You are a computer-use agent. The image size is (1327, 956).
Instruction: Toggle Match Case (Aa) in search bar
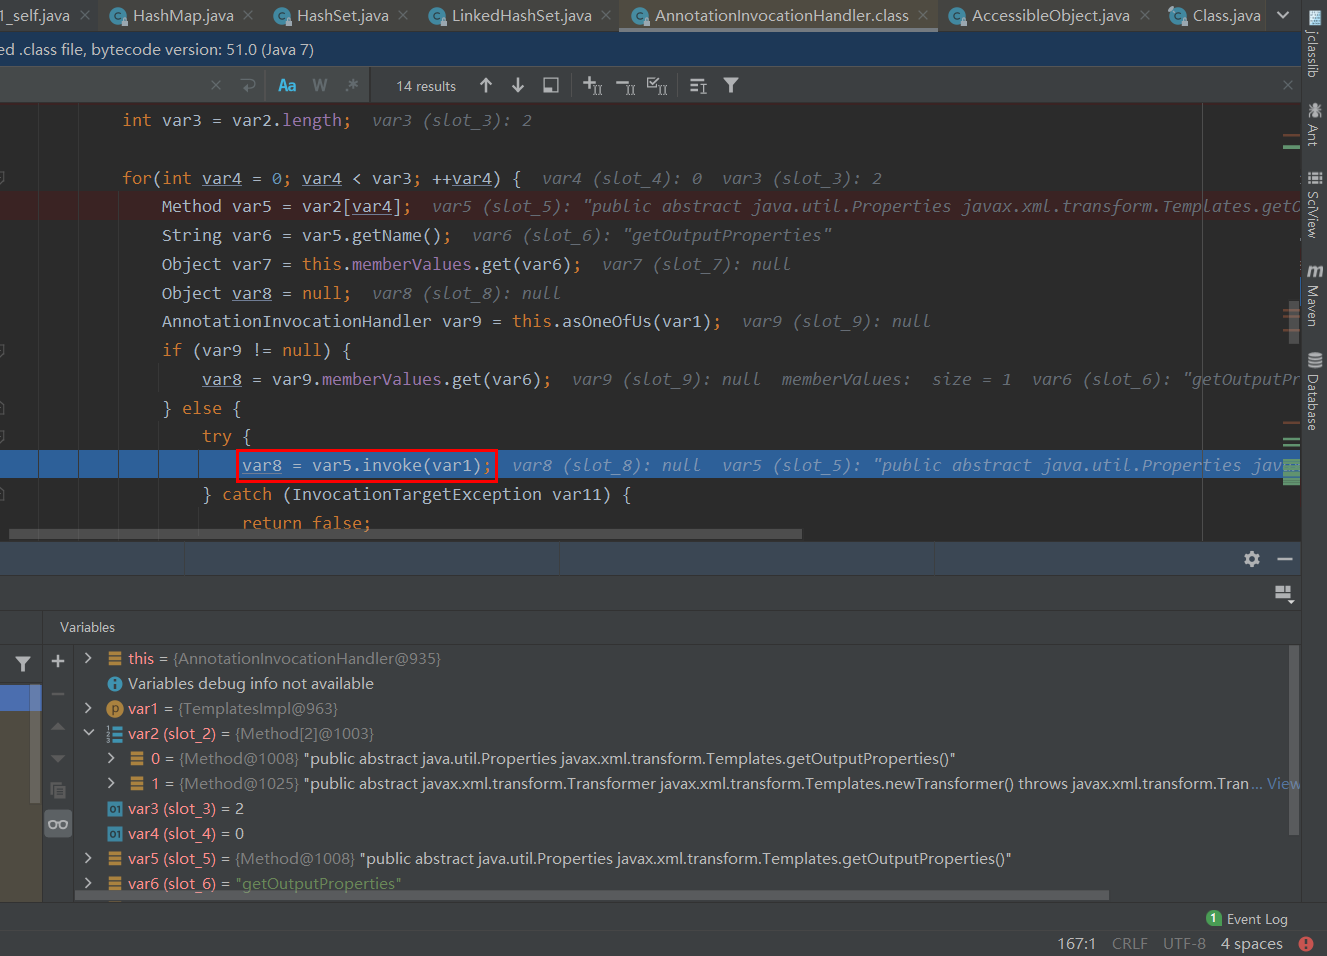(x=287, y=86)
